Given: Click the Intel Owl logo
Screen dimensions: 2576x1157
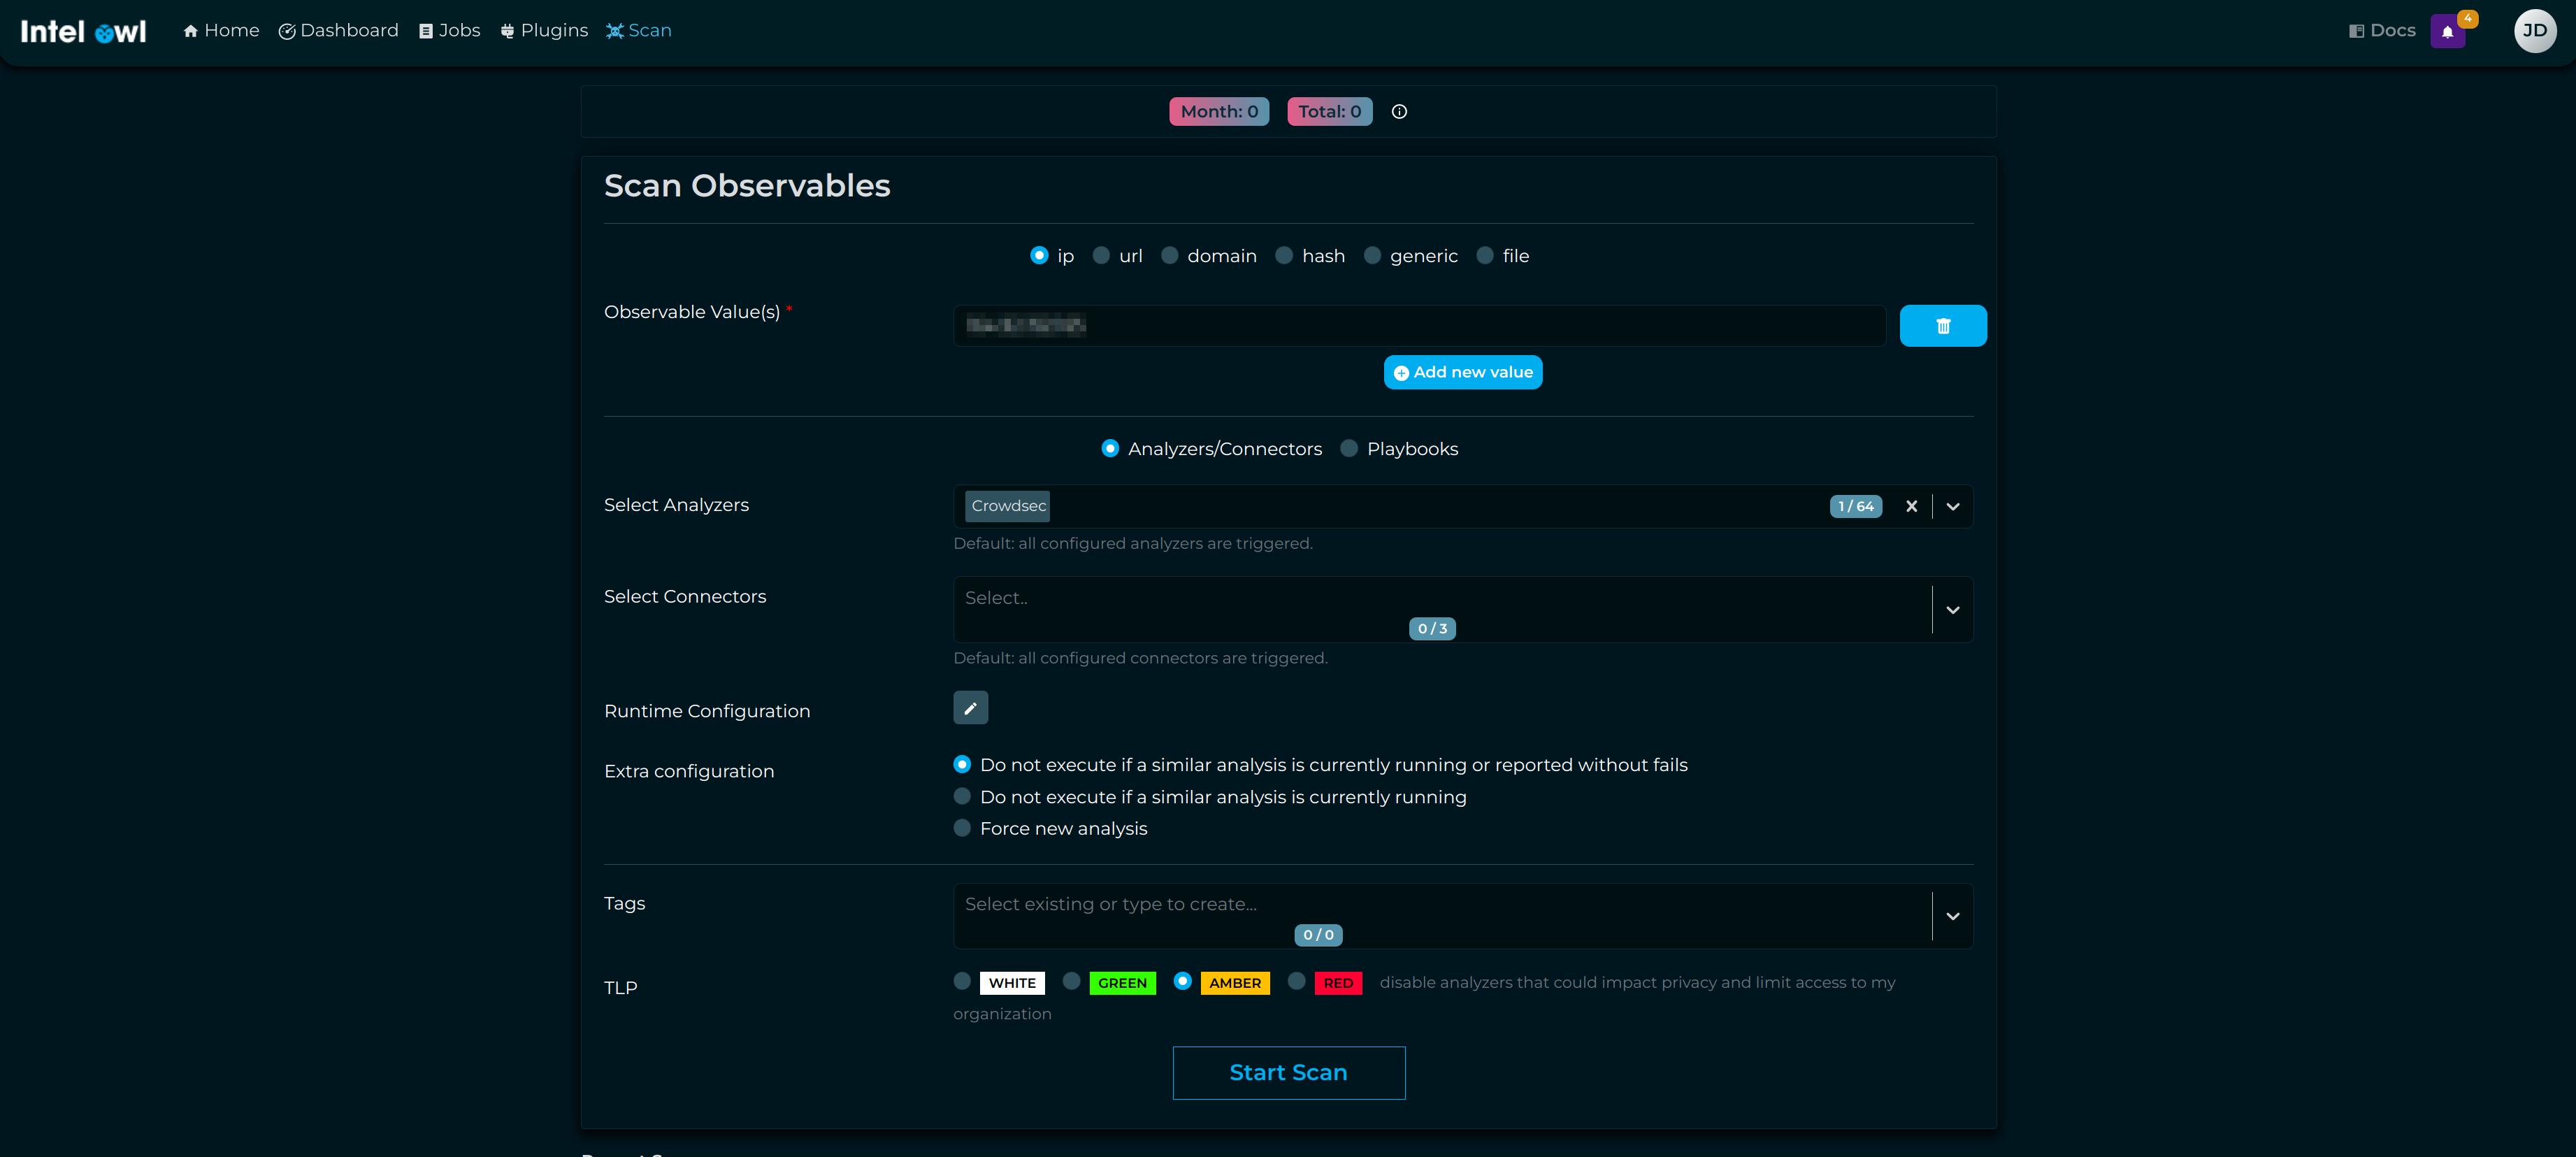Looking at the screenshot, I should (x=84, y=31).
